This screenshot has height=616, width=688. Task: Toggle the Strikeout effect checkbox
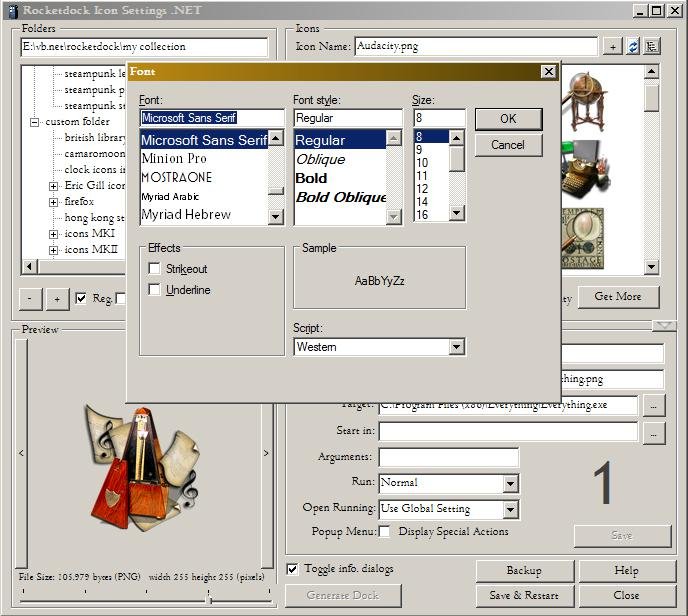(x=154, y=268)
